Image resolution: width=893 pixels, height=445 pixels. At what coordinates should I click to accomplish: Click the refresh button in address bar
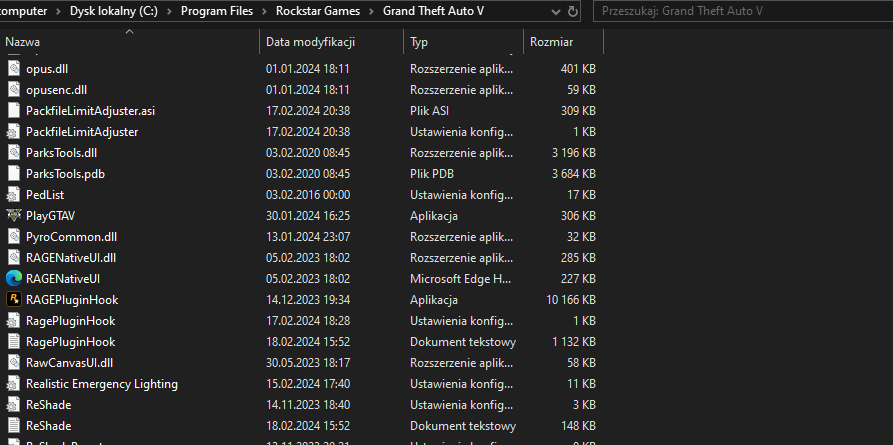click(x=573, y=12)
